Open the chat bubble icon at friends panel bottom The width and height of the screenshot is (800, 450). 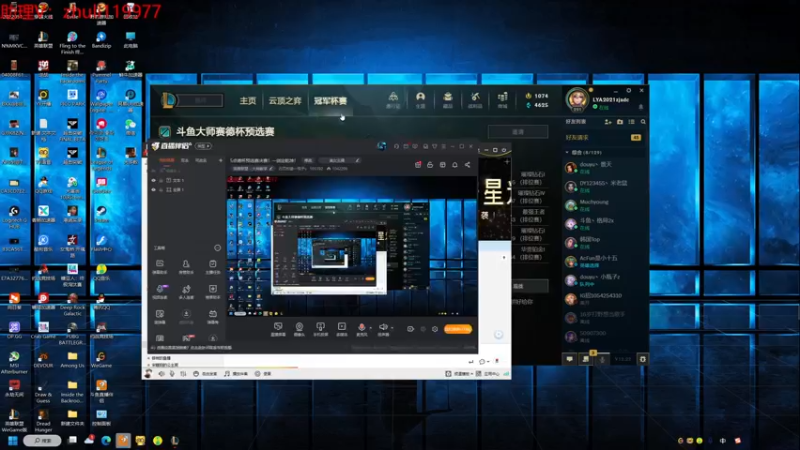[569, 359]
